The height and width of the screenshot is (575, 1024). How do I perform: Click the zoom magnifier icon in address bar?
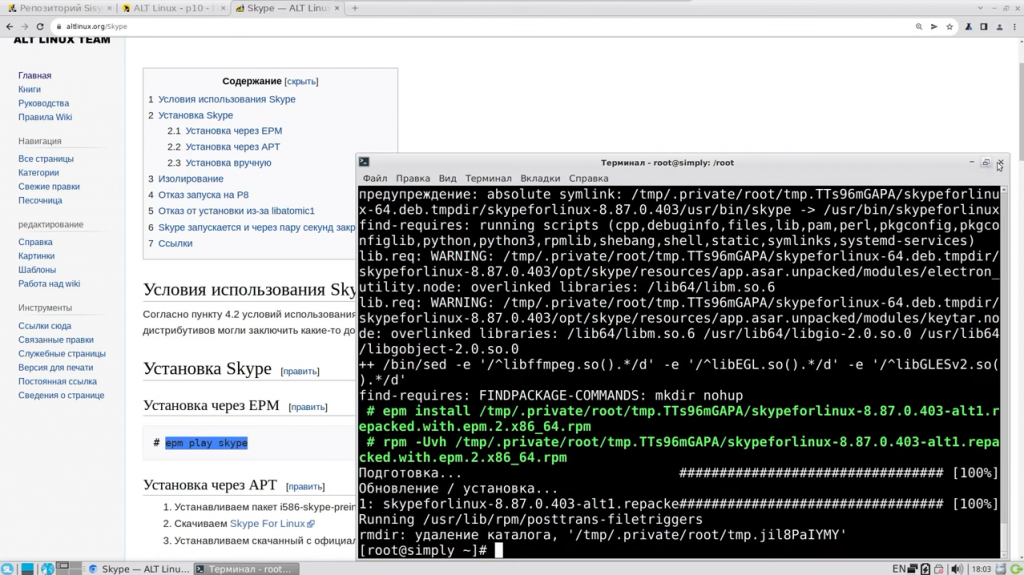click(919, 27)
